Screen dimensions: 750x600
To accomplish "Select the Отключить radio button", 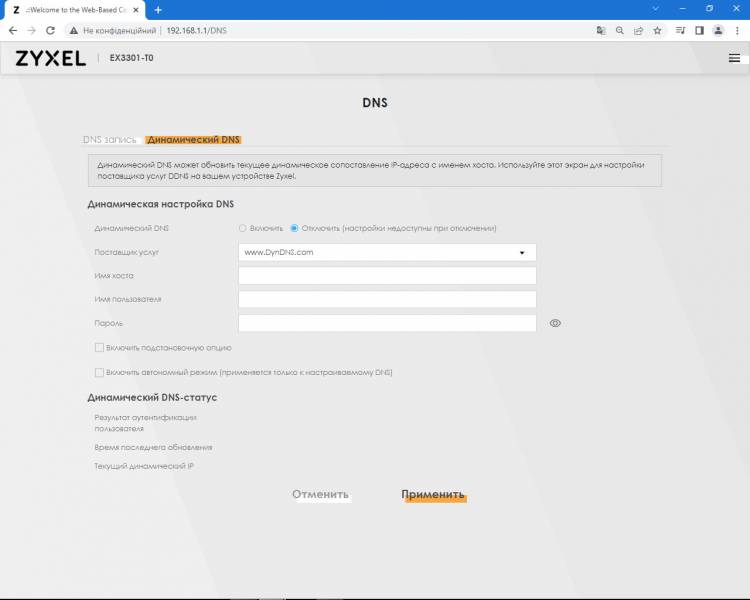I will click(x=294, y=228).
